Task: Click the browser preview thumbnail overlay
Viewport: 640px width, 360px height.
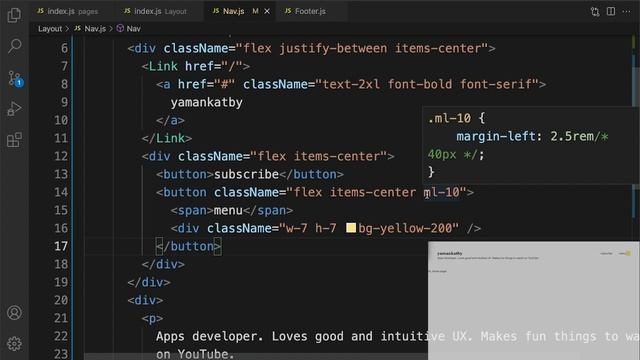Action: (534, 300)
